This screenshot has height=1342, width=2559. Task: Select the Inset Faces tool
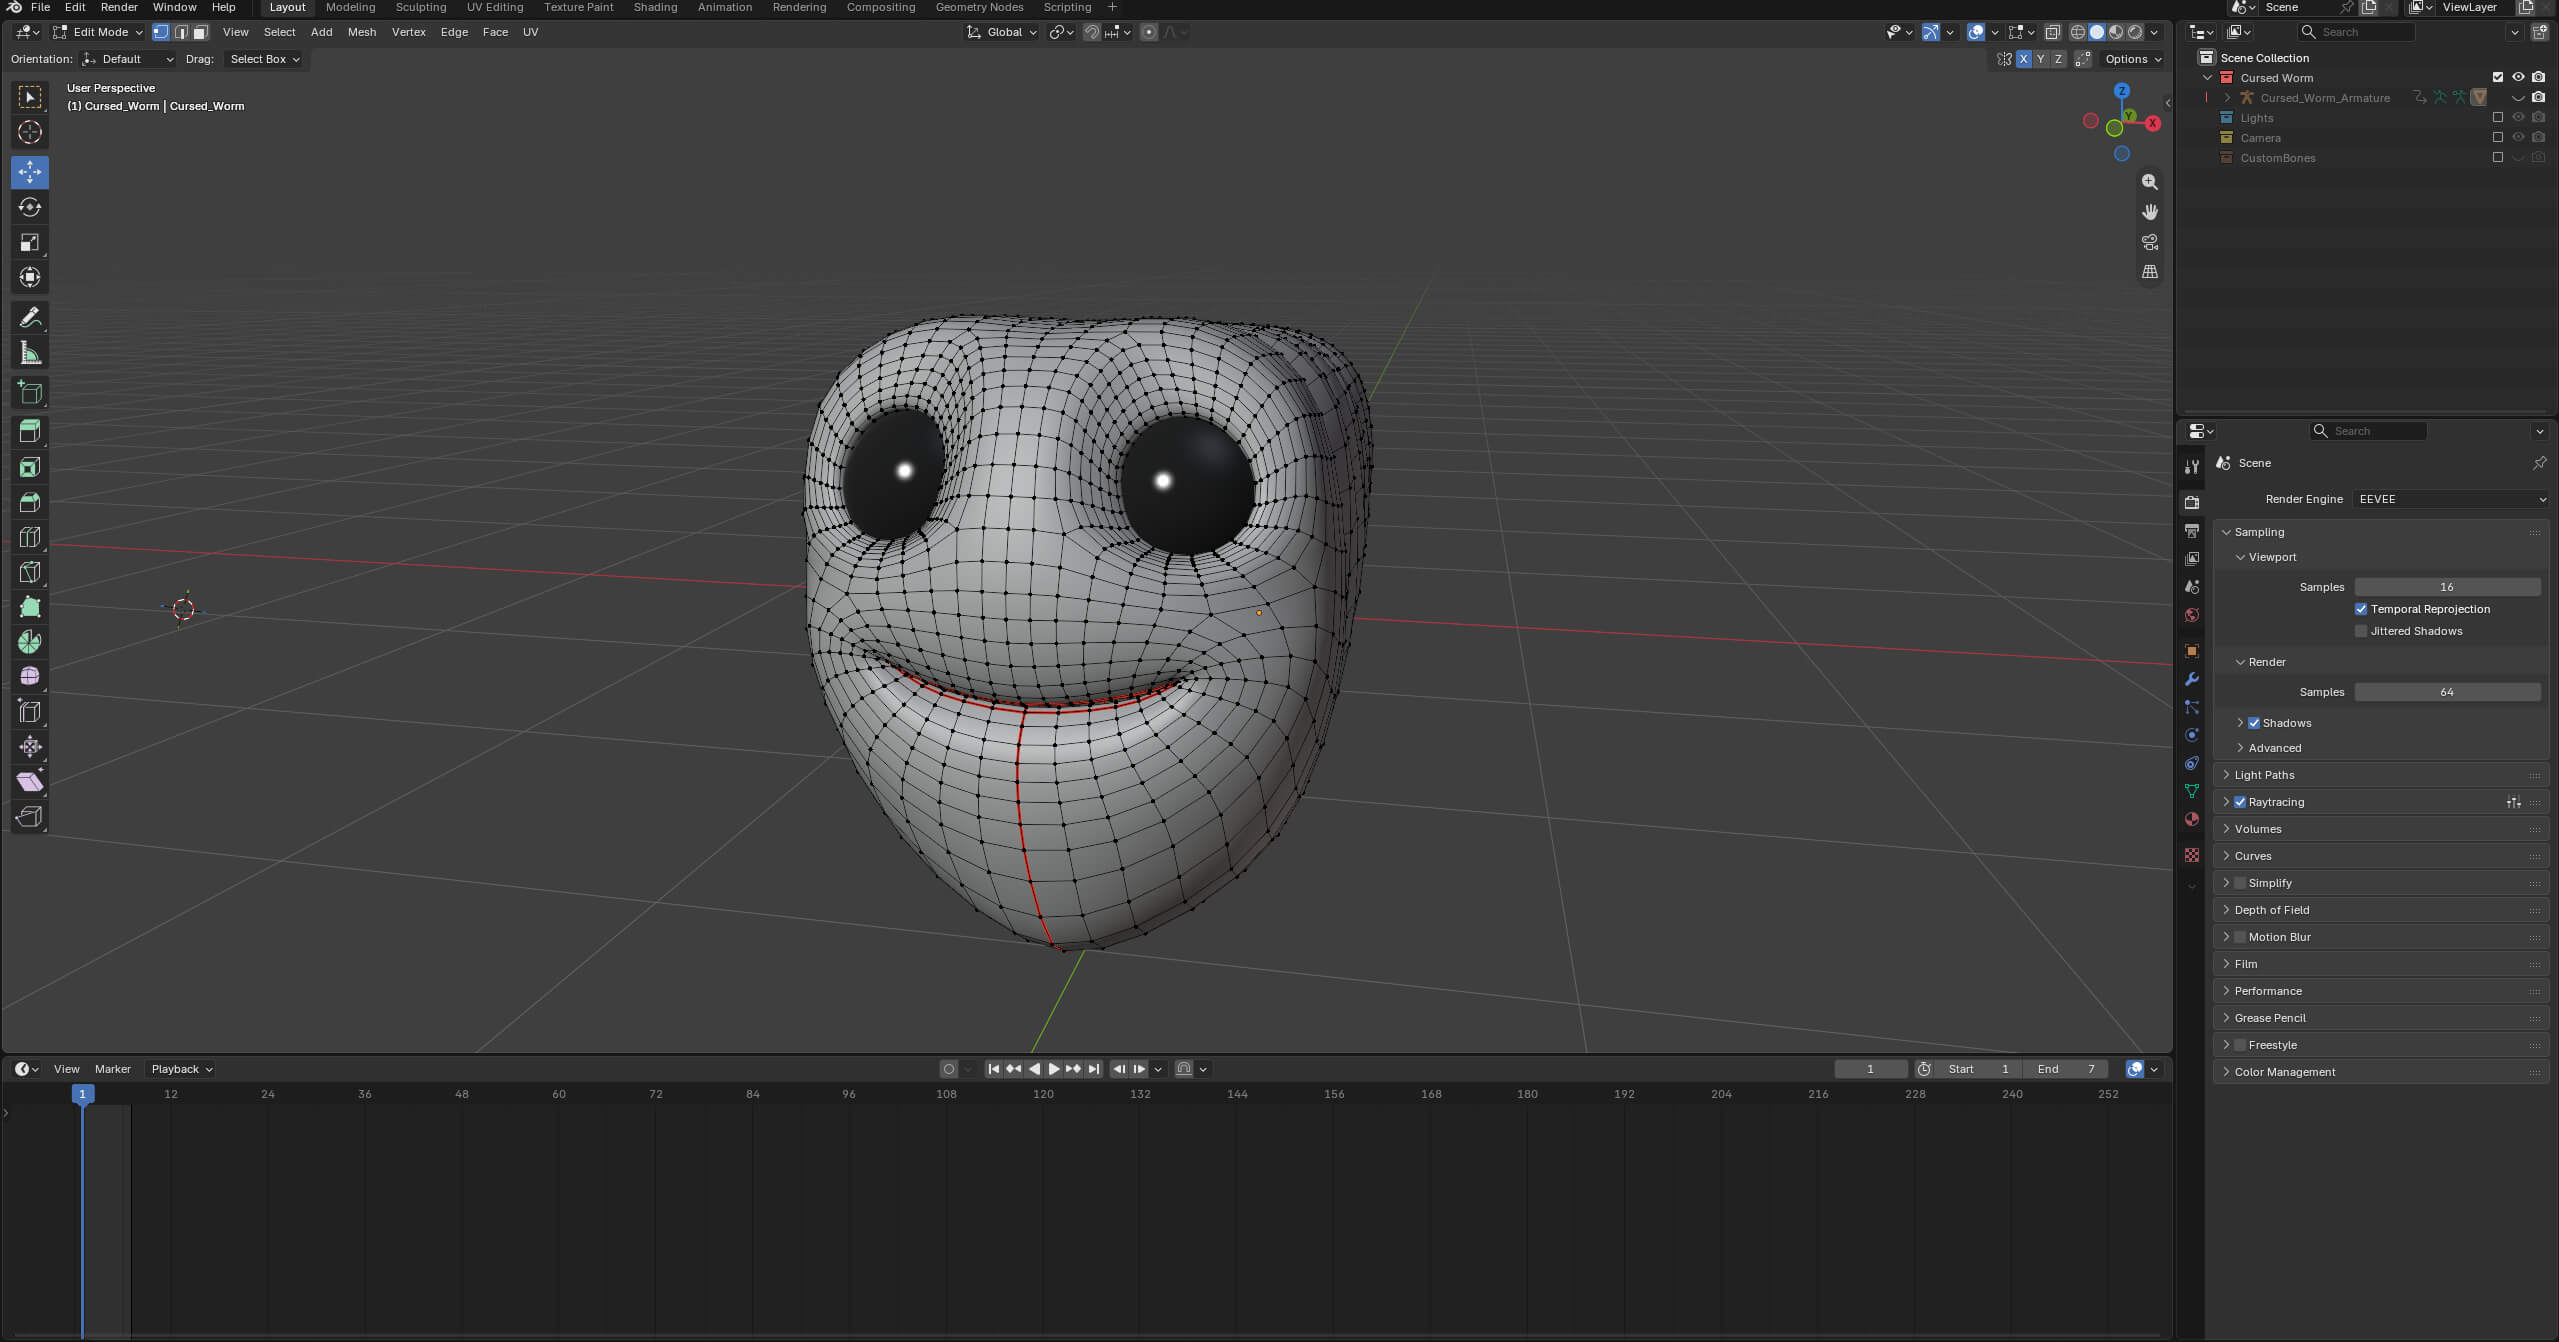click(30, 467)
